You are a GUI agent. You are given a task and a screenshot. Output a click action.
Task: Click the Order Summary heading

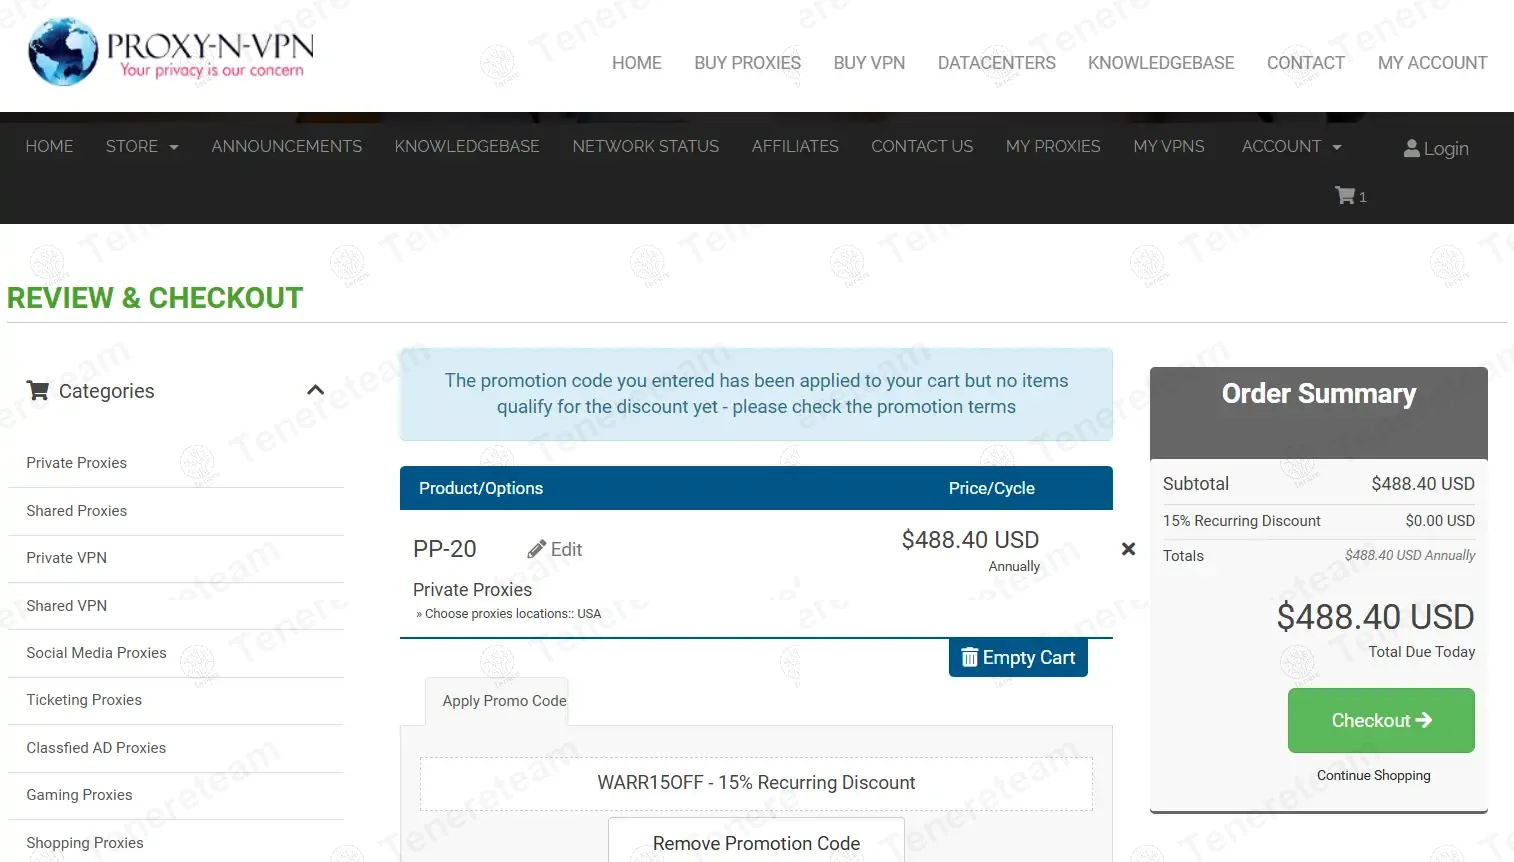(1319, 394)
